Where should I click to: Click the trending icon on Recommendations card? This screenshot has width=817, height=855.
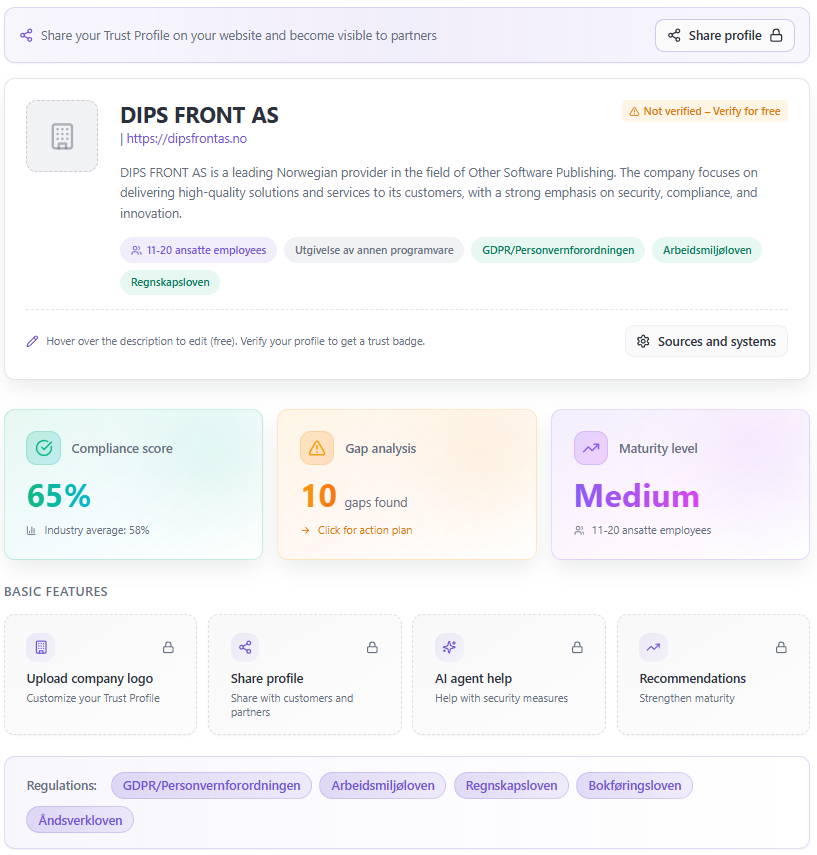point(653,647)
